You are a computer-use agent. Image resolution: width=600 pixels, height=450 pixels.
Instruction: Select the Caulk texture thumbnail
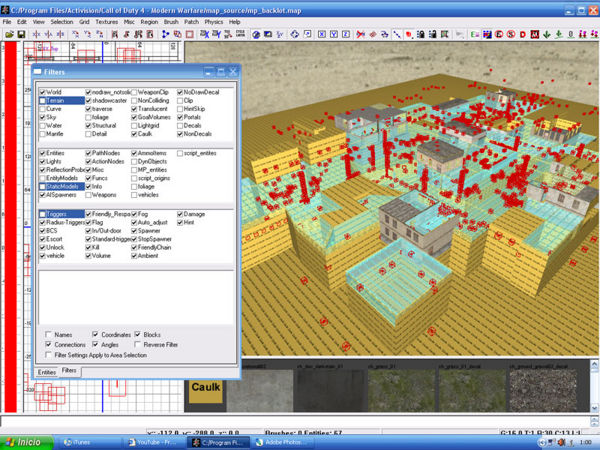[206, 387]
